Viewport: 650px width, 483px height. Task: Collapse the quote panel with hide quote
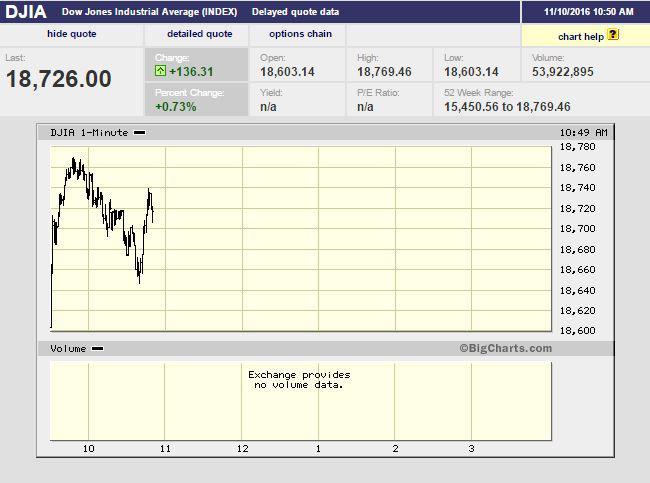[x=72, y=34]
